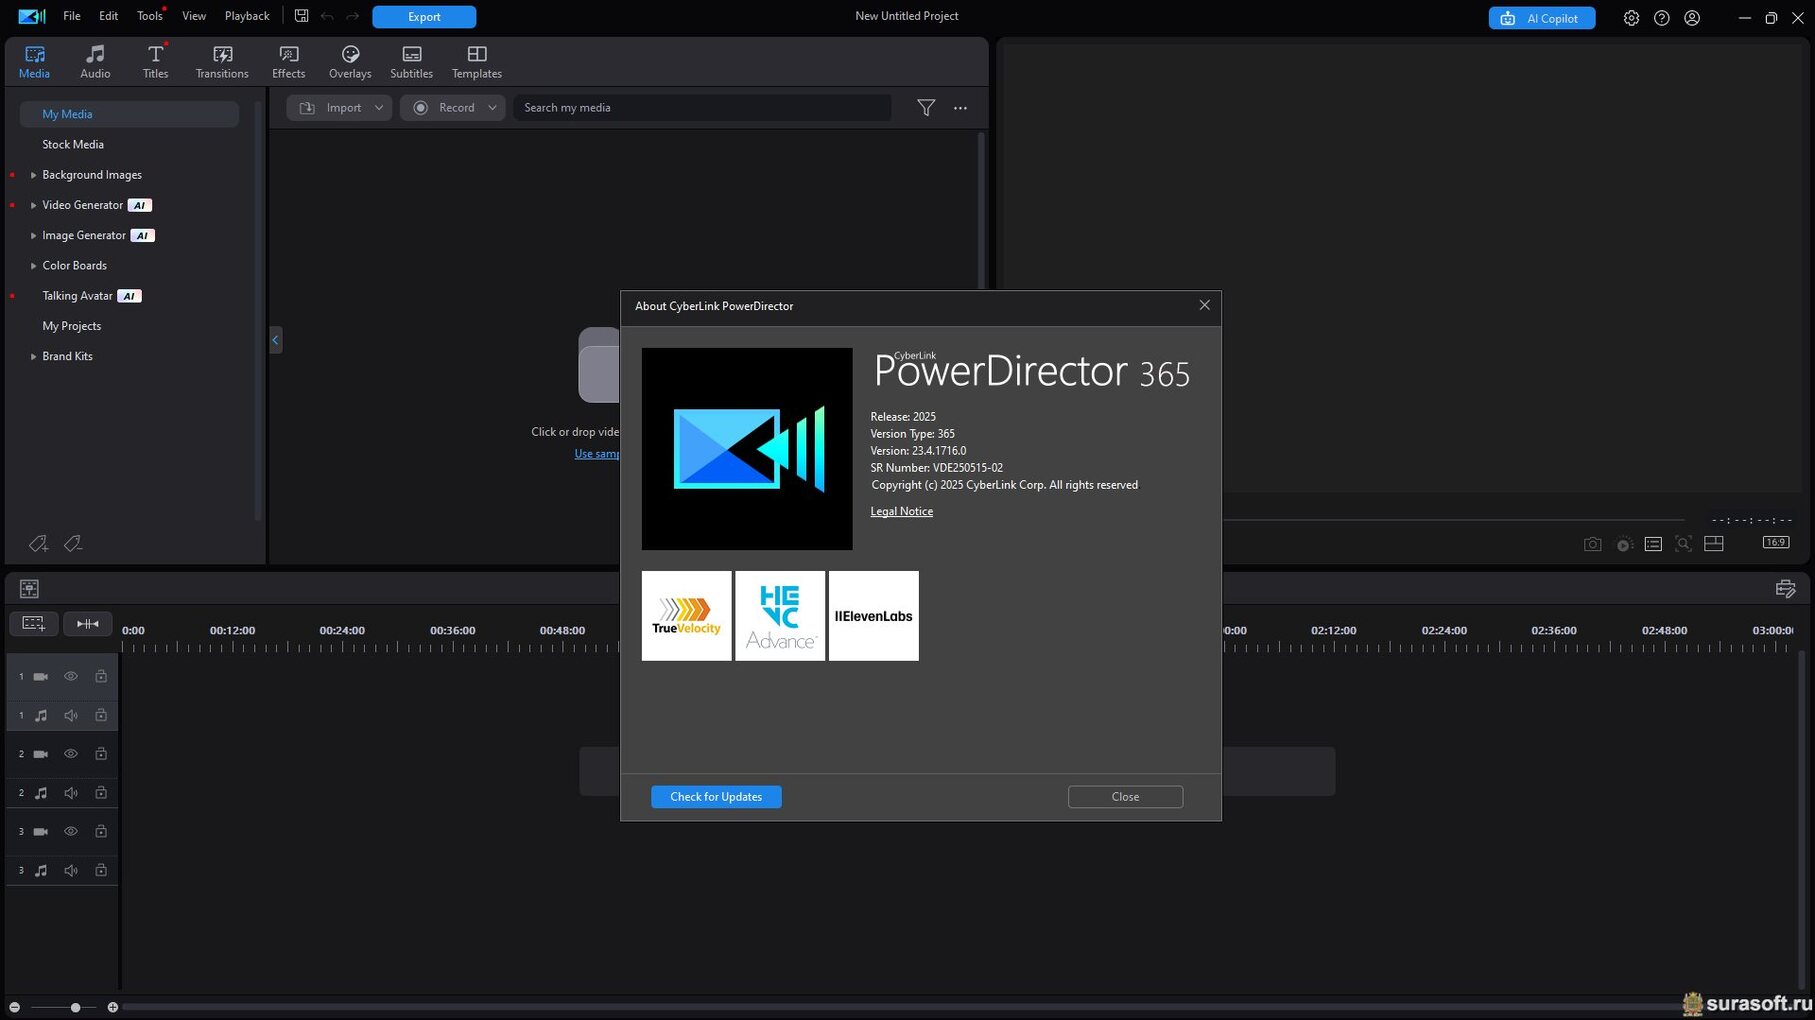Click the preview layout window icon
1815x1020 pixels.
[1714, 544]
